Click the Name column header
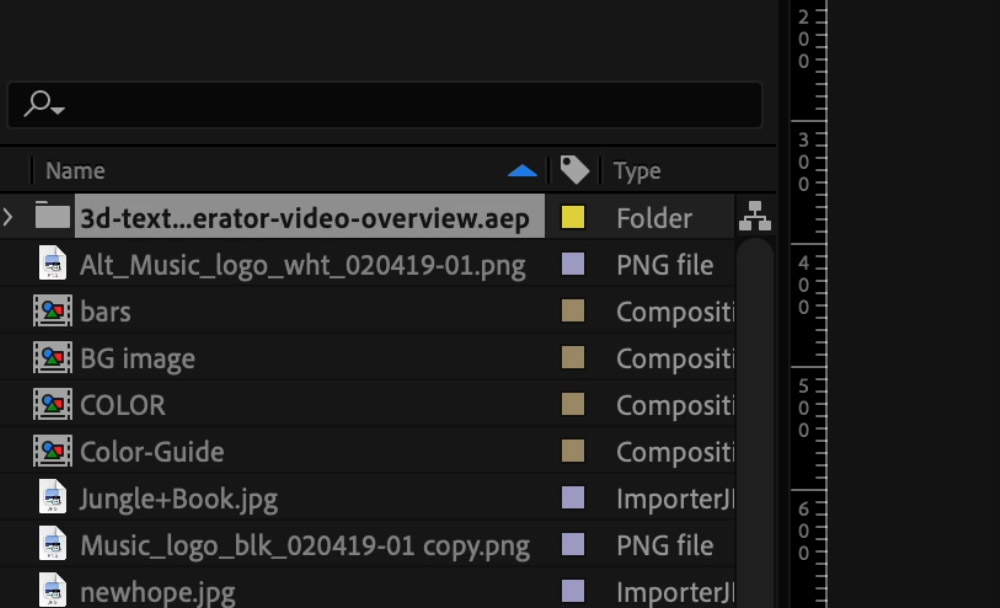1000x608 pixels. (x=75, y=170)
